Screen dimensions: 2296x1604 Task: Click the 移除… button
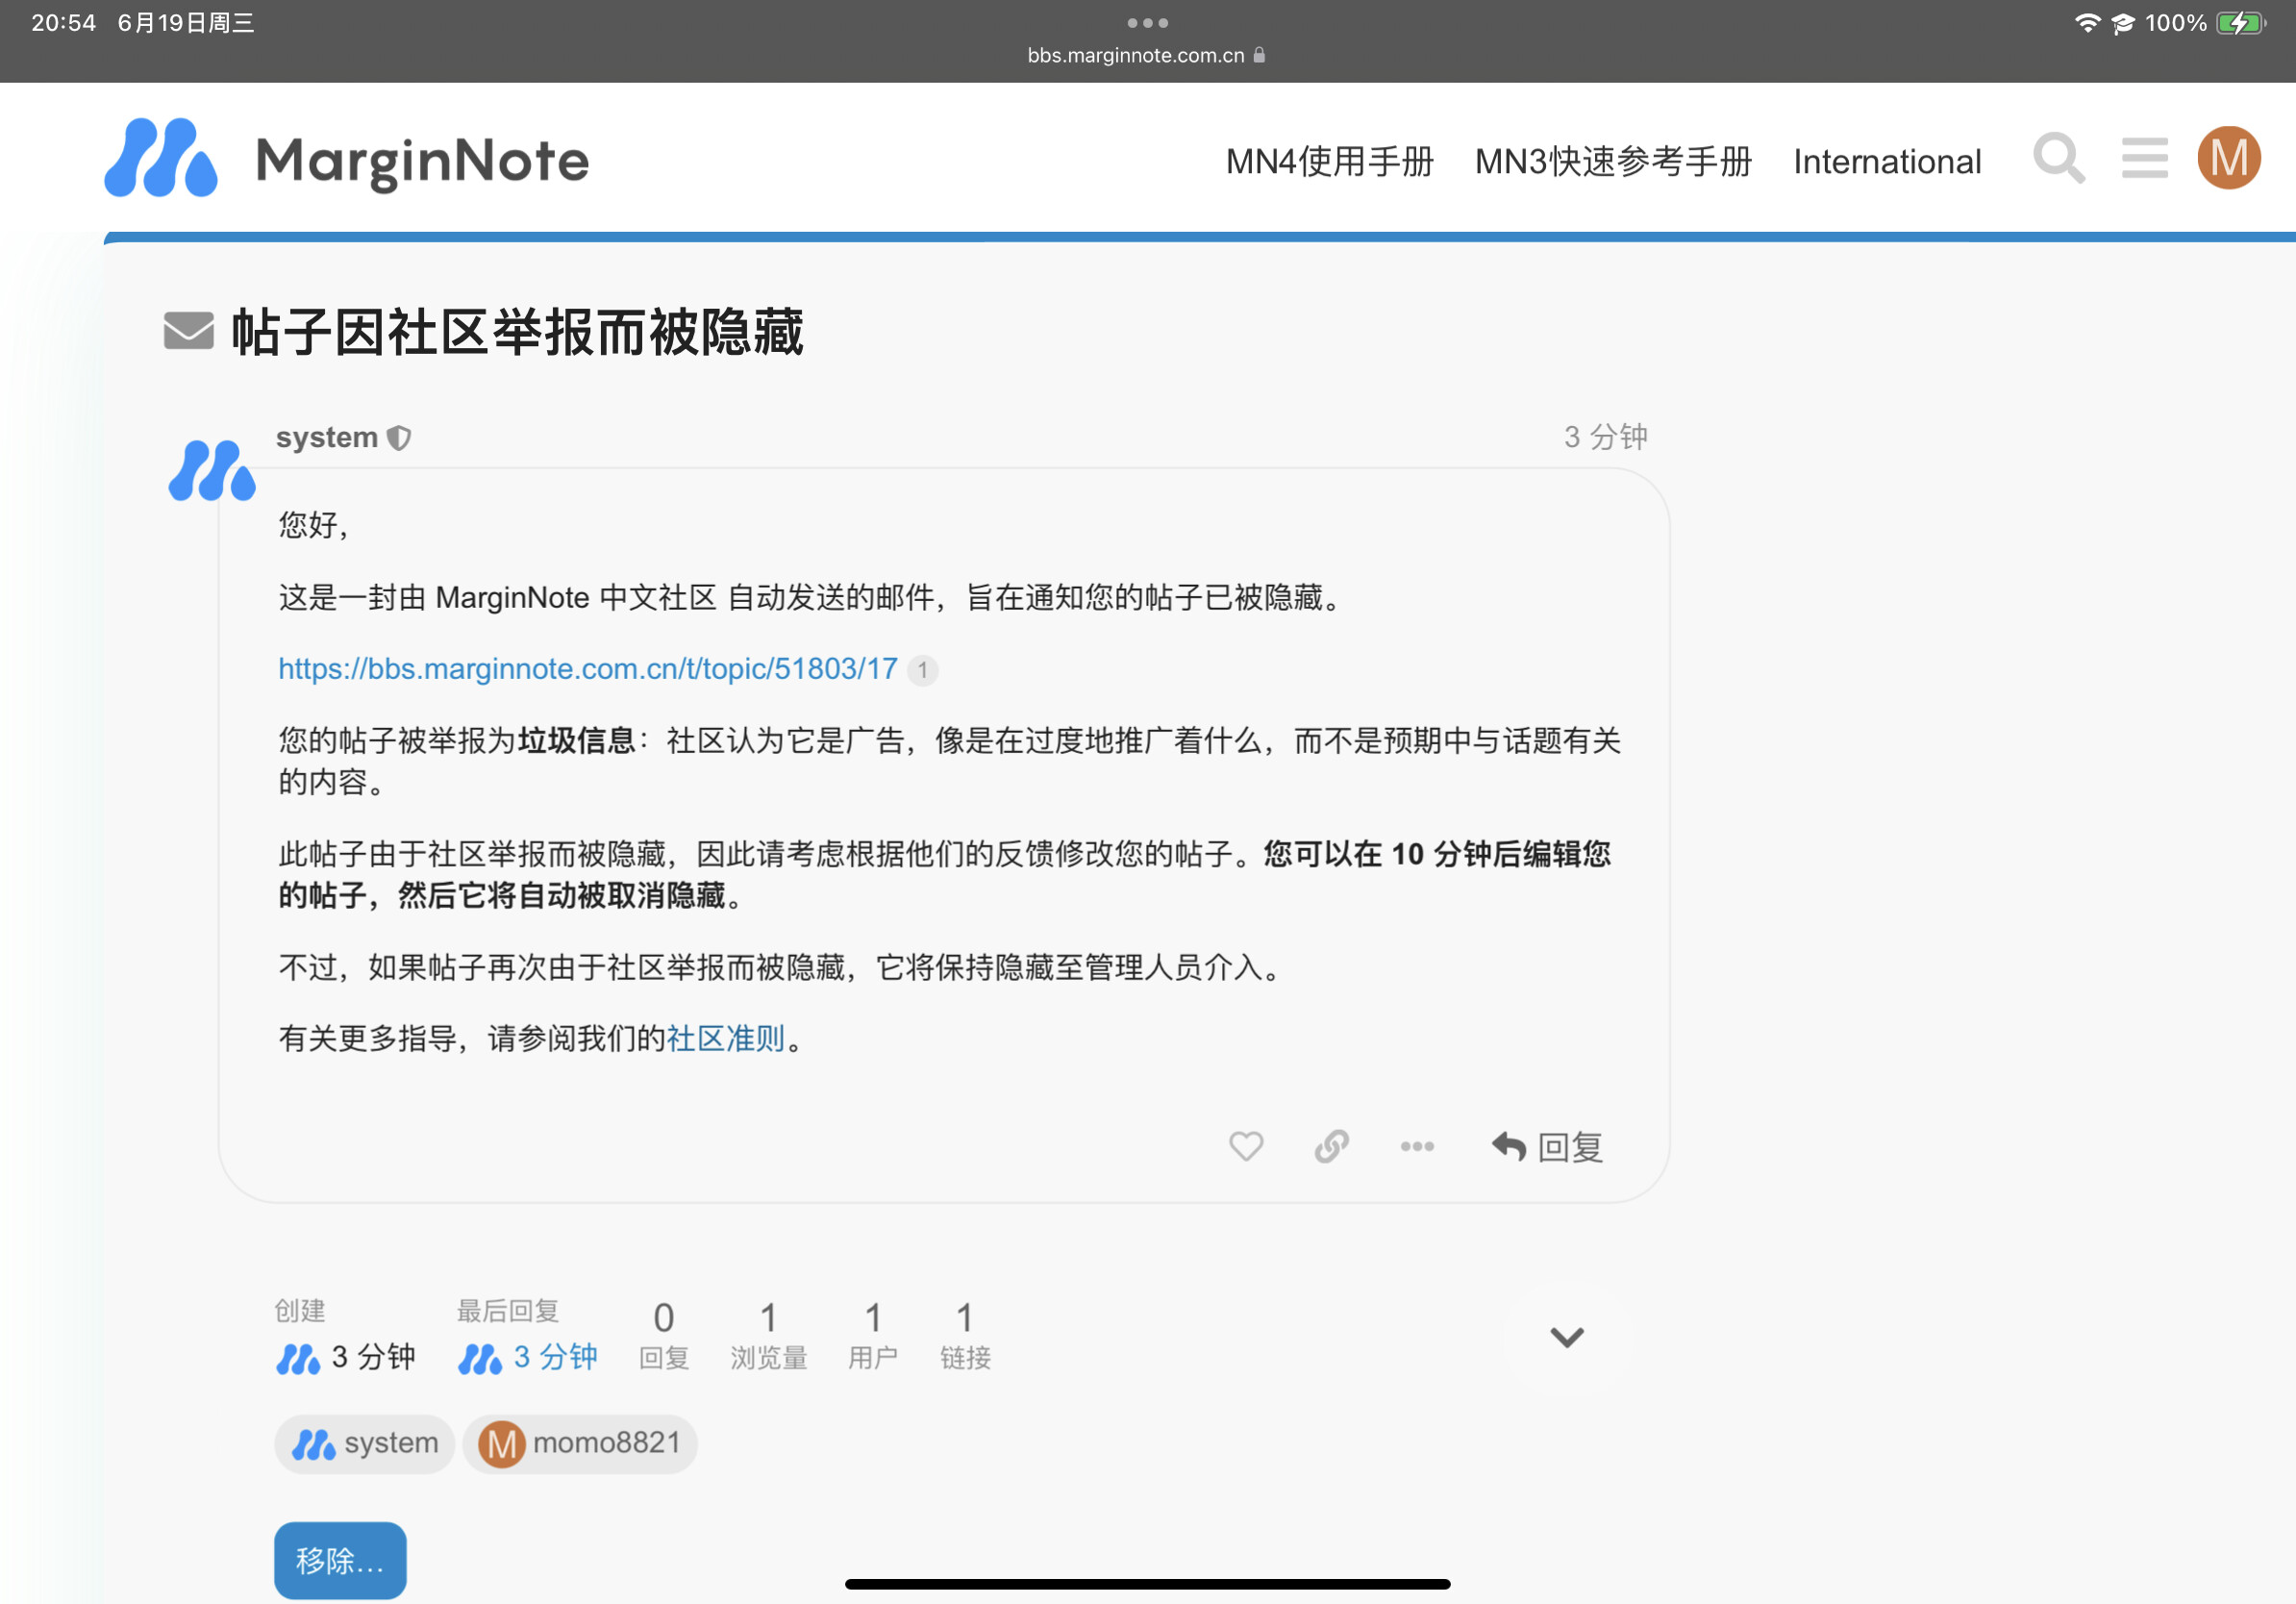click(x=340, y=1560)
